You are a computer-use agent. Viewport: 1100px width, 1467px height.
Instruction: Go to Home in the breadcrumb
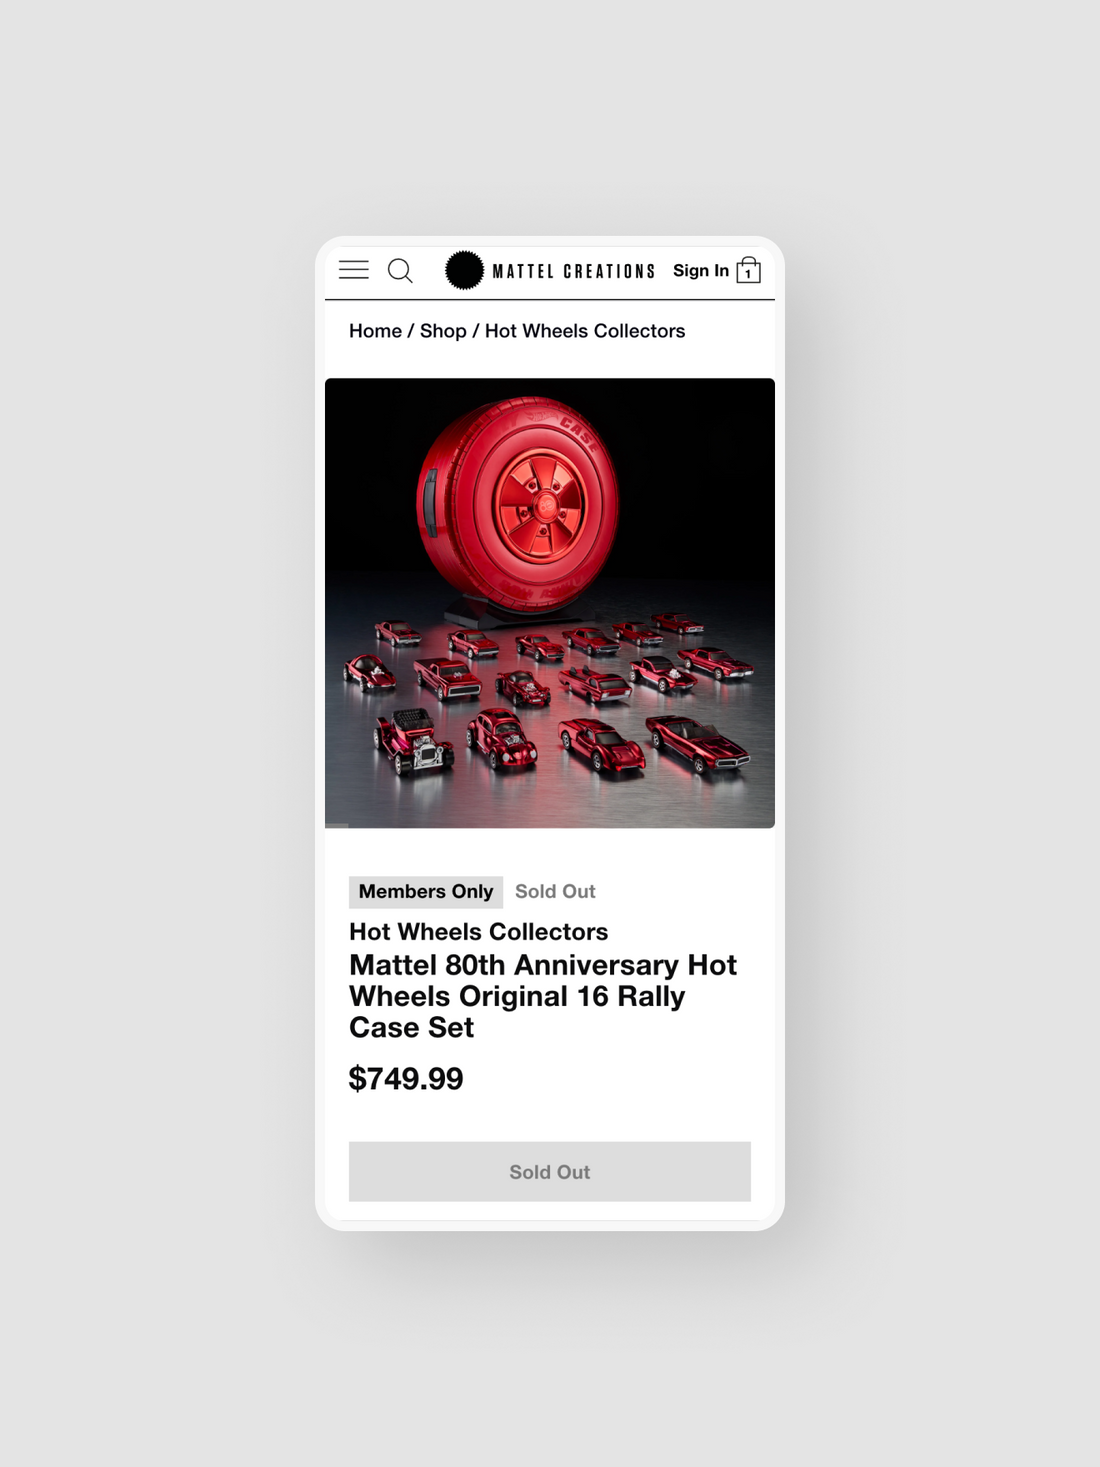375,331
